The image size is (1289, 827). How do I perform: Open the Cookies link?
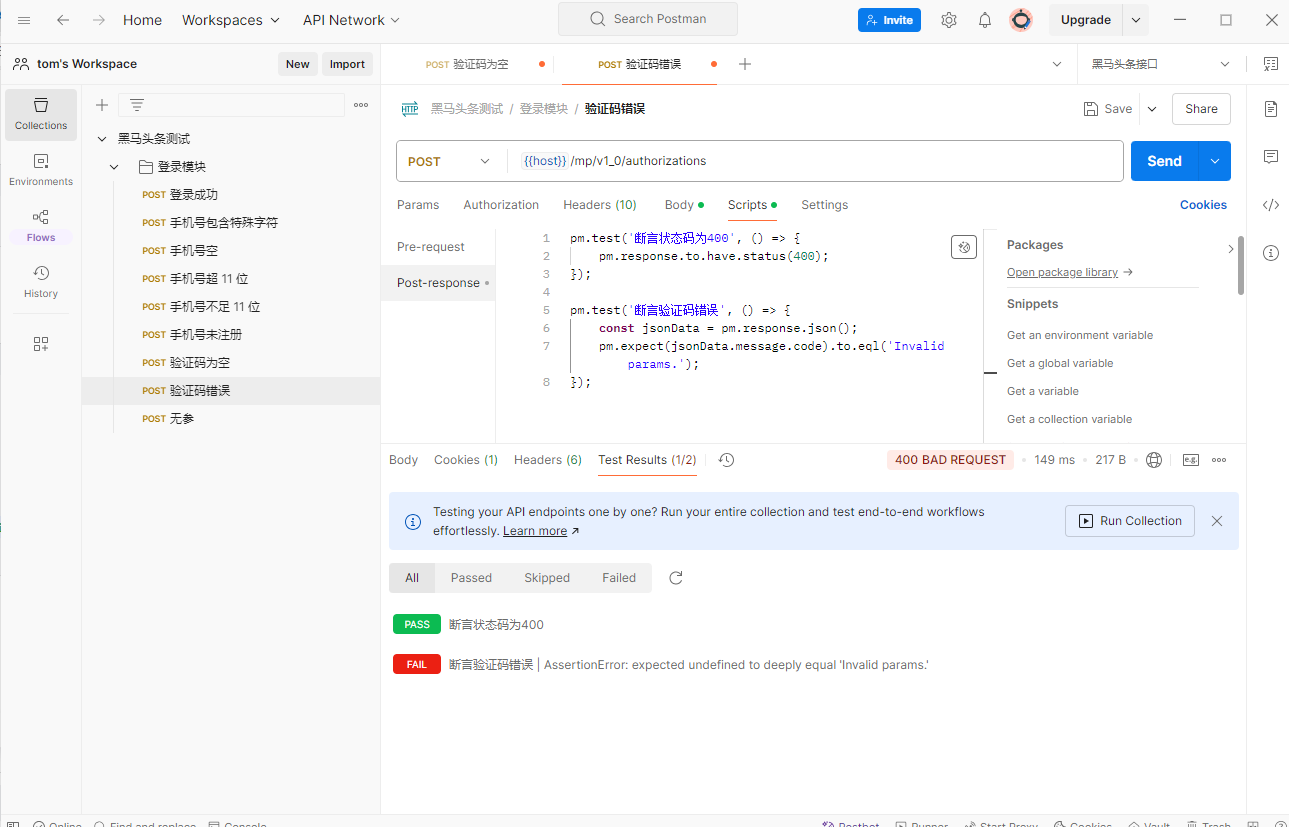pyautogui.click(x=1203, y=205)
